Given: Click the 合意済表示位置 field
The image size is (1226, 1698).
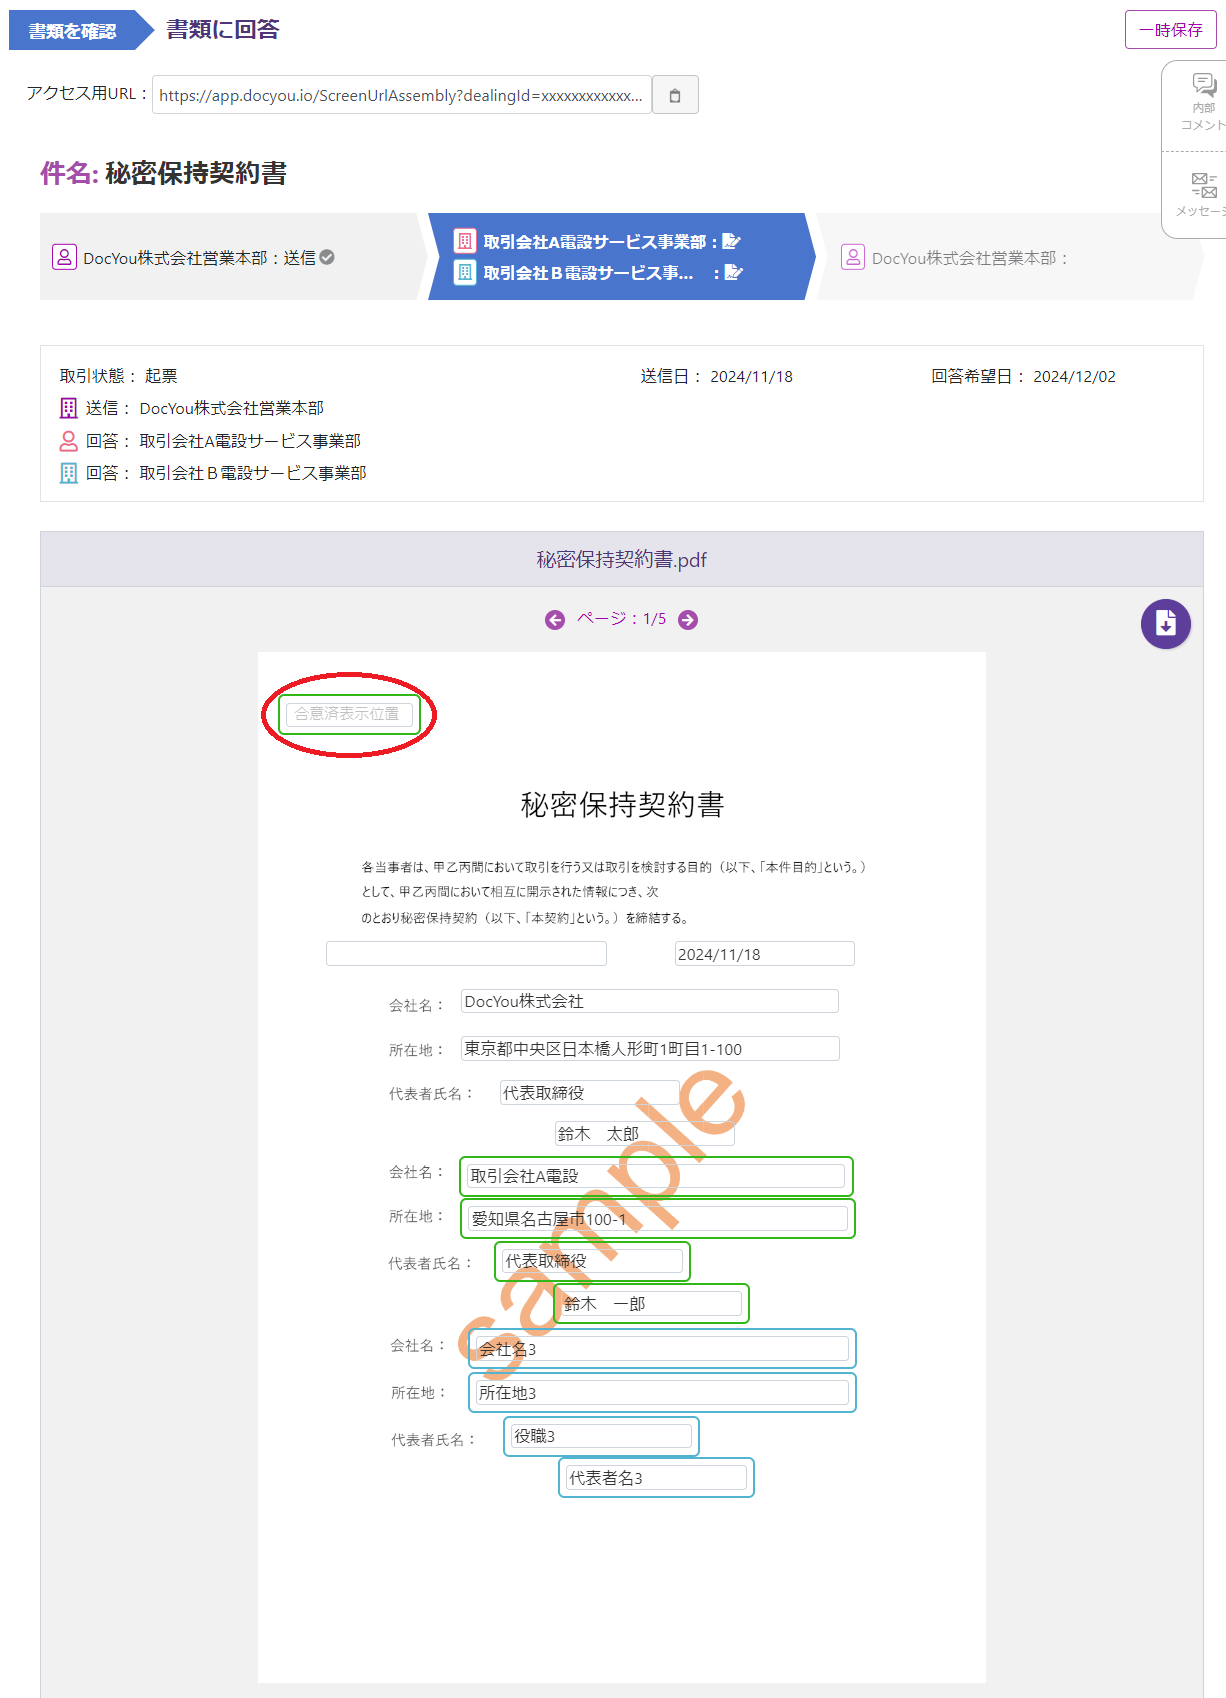Looking at the screenshot, I should 349,714.
